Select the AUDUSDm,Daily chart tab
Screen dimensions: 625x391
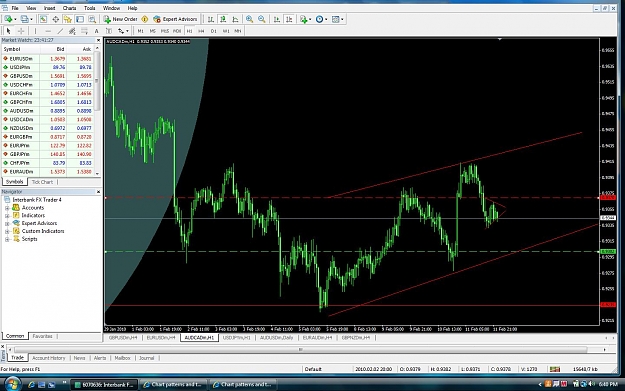click(277, 338)
